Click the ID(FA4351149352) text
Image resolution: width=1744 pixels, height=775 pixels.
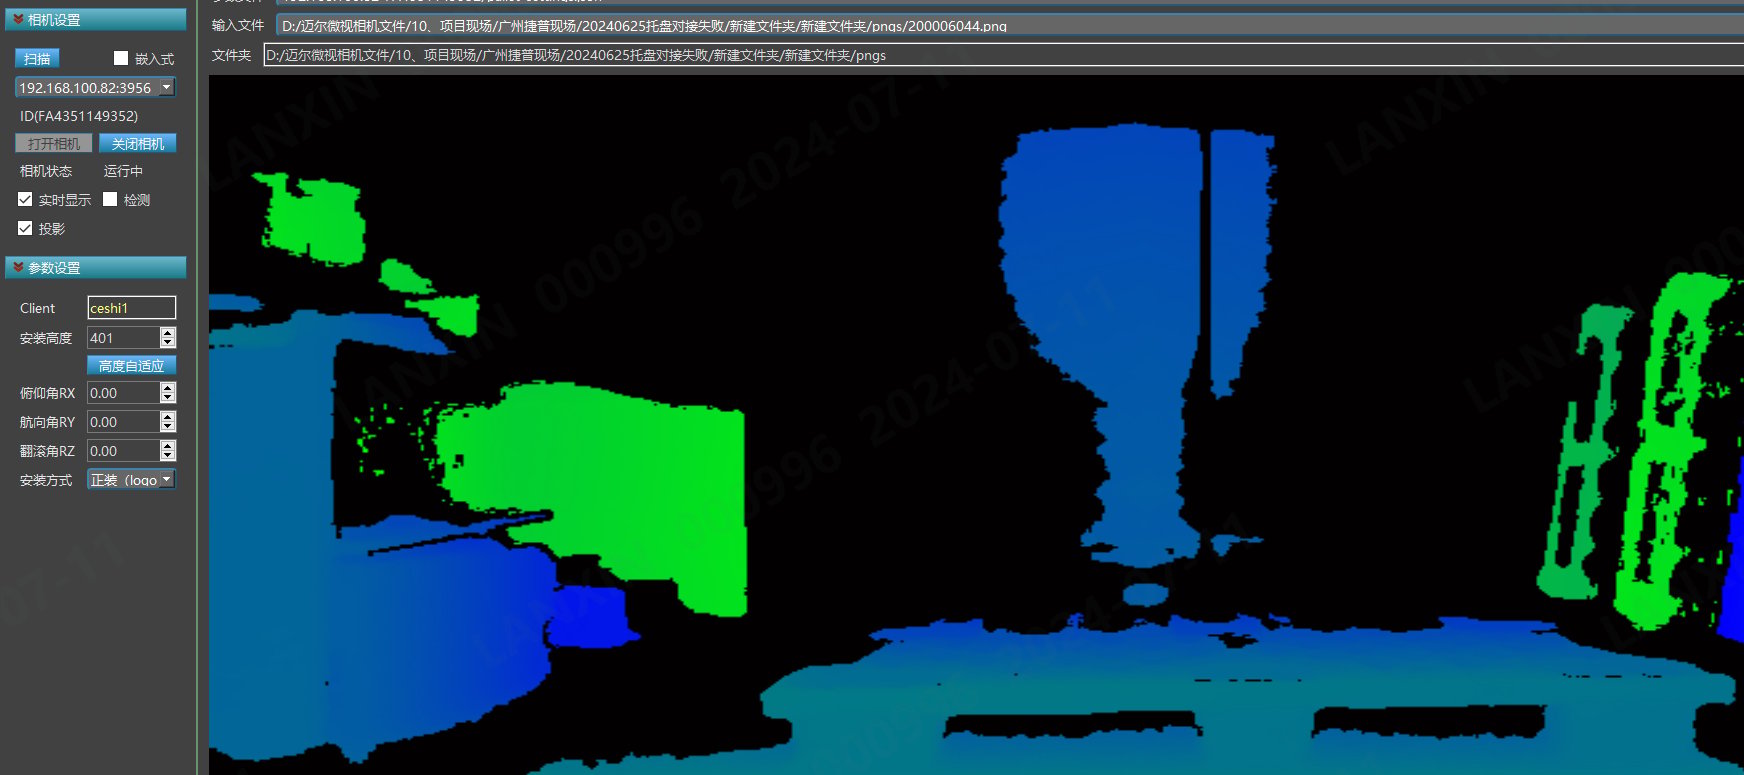tap(79, 116)
